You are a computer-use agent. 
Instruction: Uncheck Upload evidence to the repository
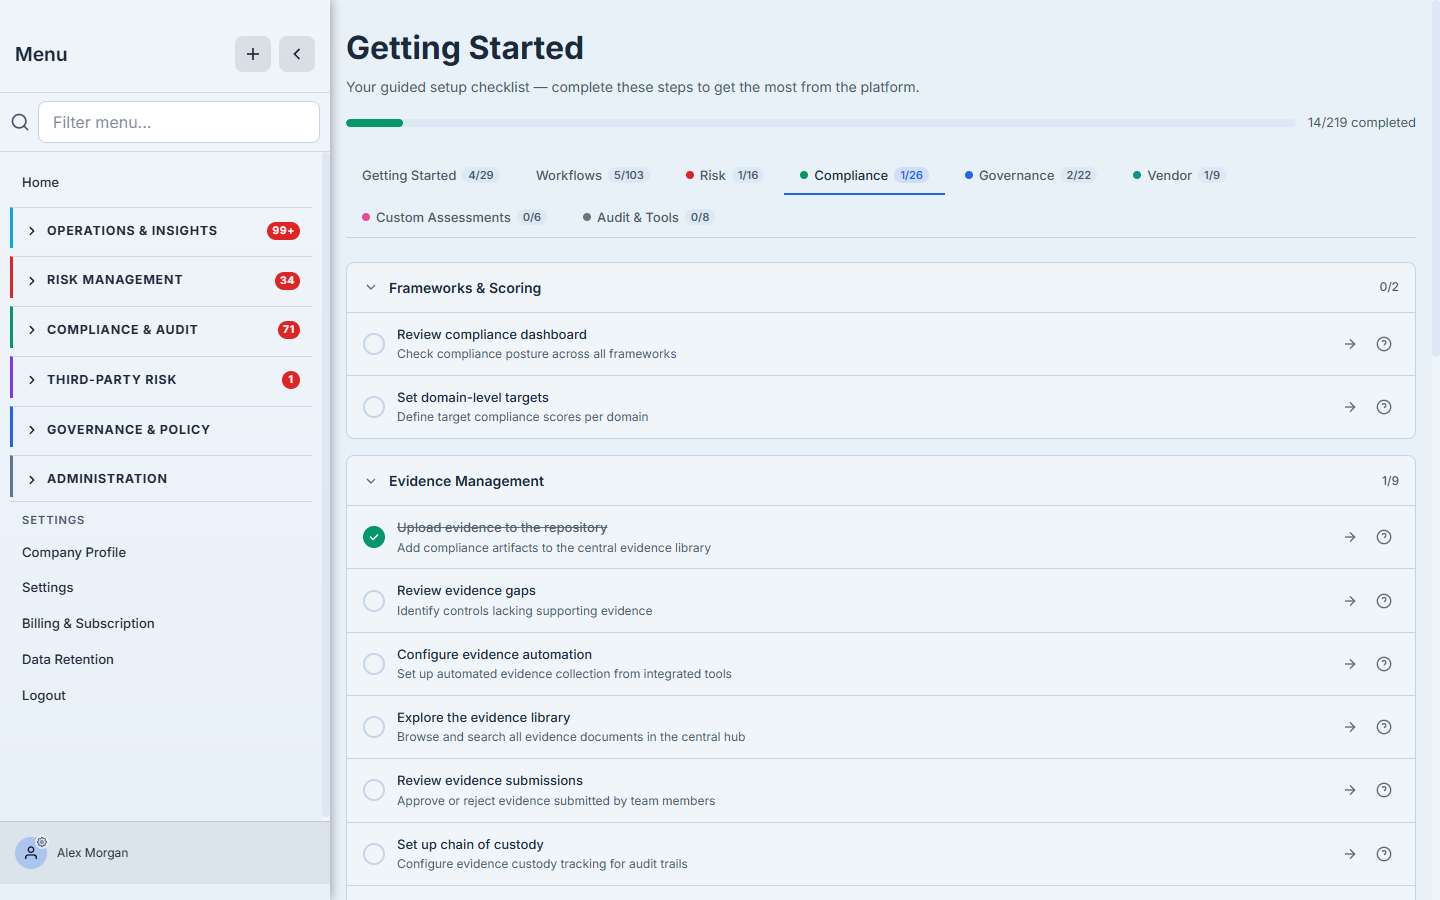click(x=374, y=537)
